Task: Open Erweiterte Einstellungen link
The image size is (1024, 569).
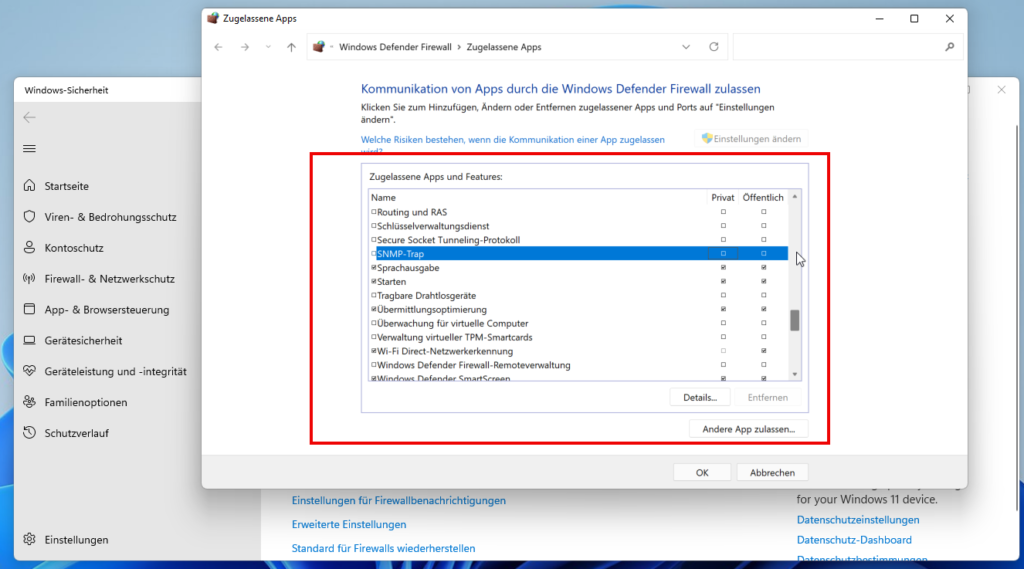Action: [x=349, y=525]
